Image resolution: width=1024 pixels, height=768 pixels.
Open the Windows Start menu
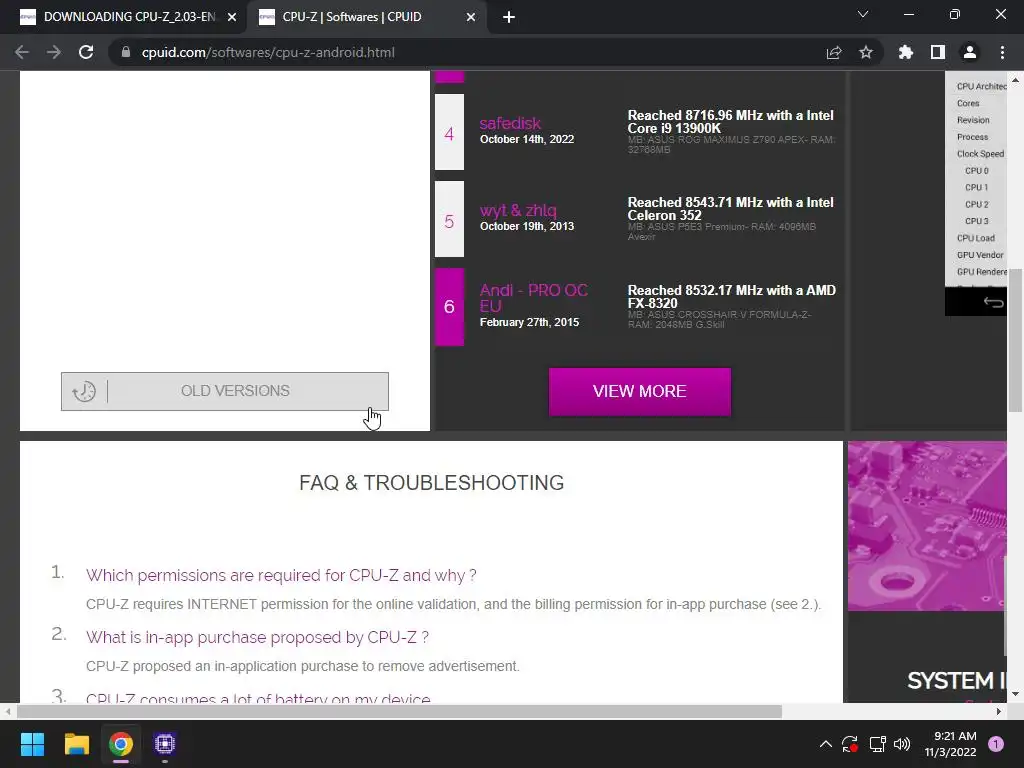click(32, 744)
